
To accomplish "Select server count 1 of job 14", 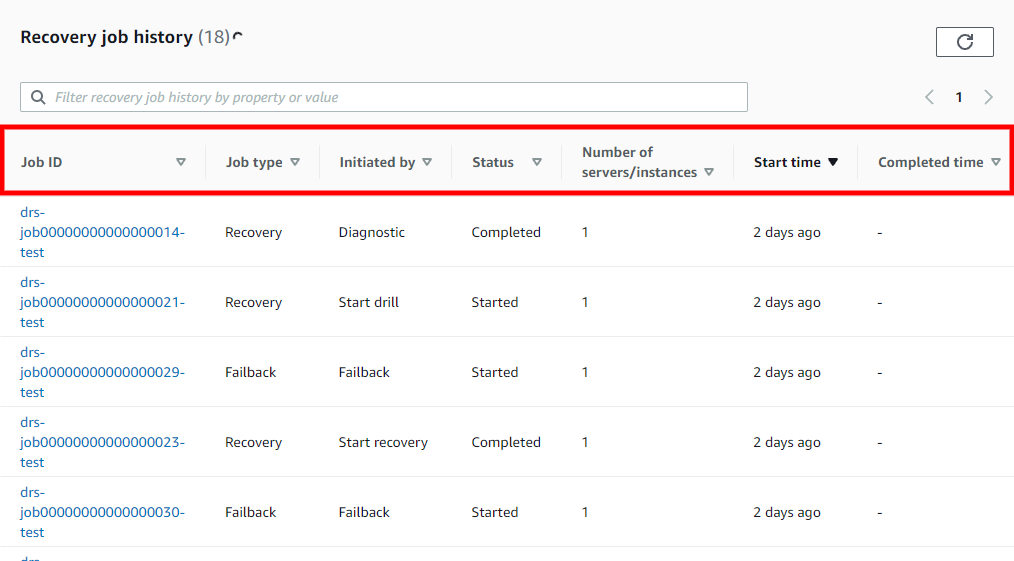I will (x=585, y=232).
